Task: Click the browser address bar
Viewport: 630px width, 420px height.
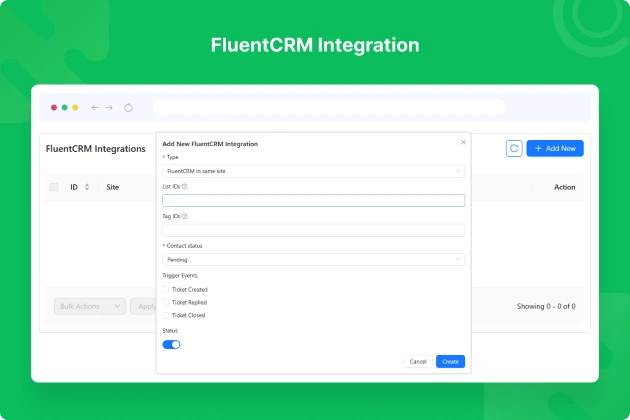Action: (x=329, y=107)
